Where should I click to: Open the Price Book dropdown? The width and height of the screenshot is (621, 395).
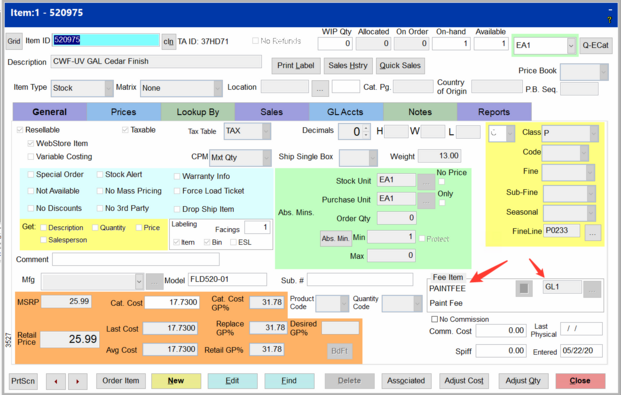click(x=604, y=72)
